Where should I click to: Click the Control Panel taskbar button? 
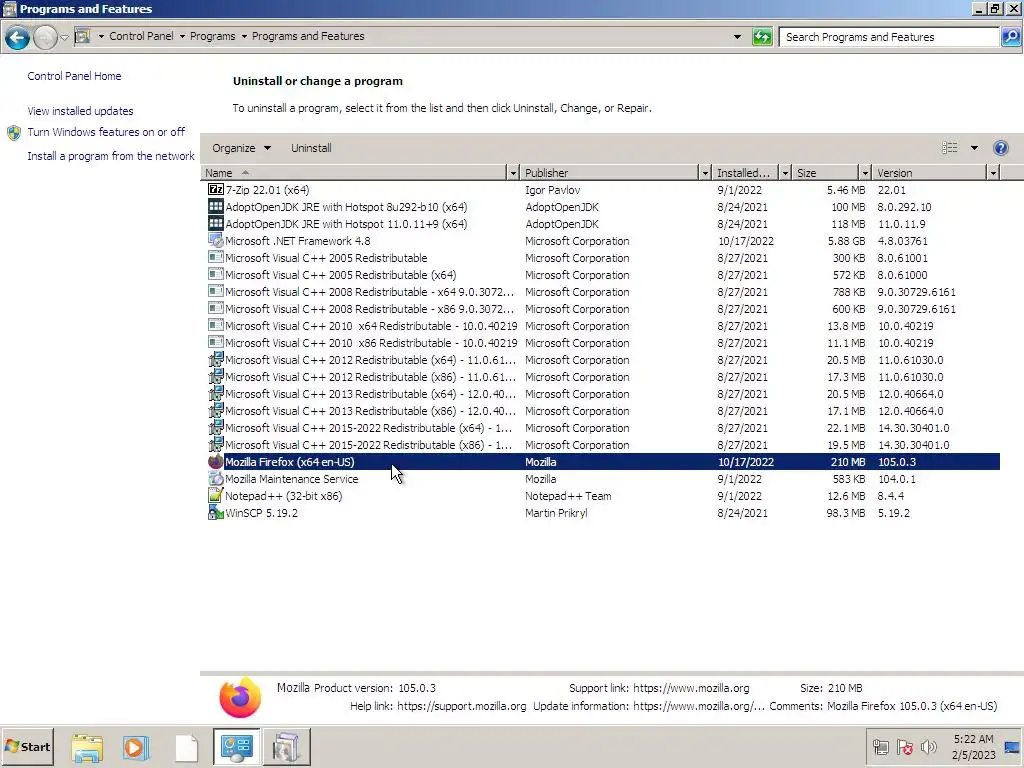pos(236,747)
